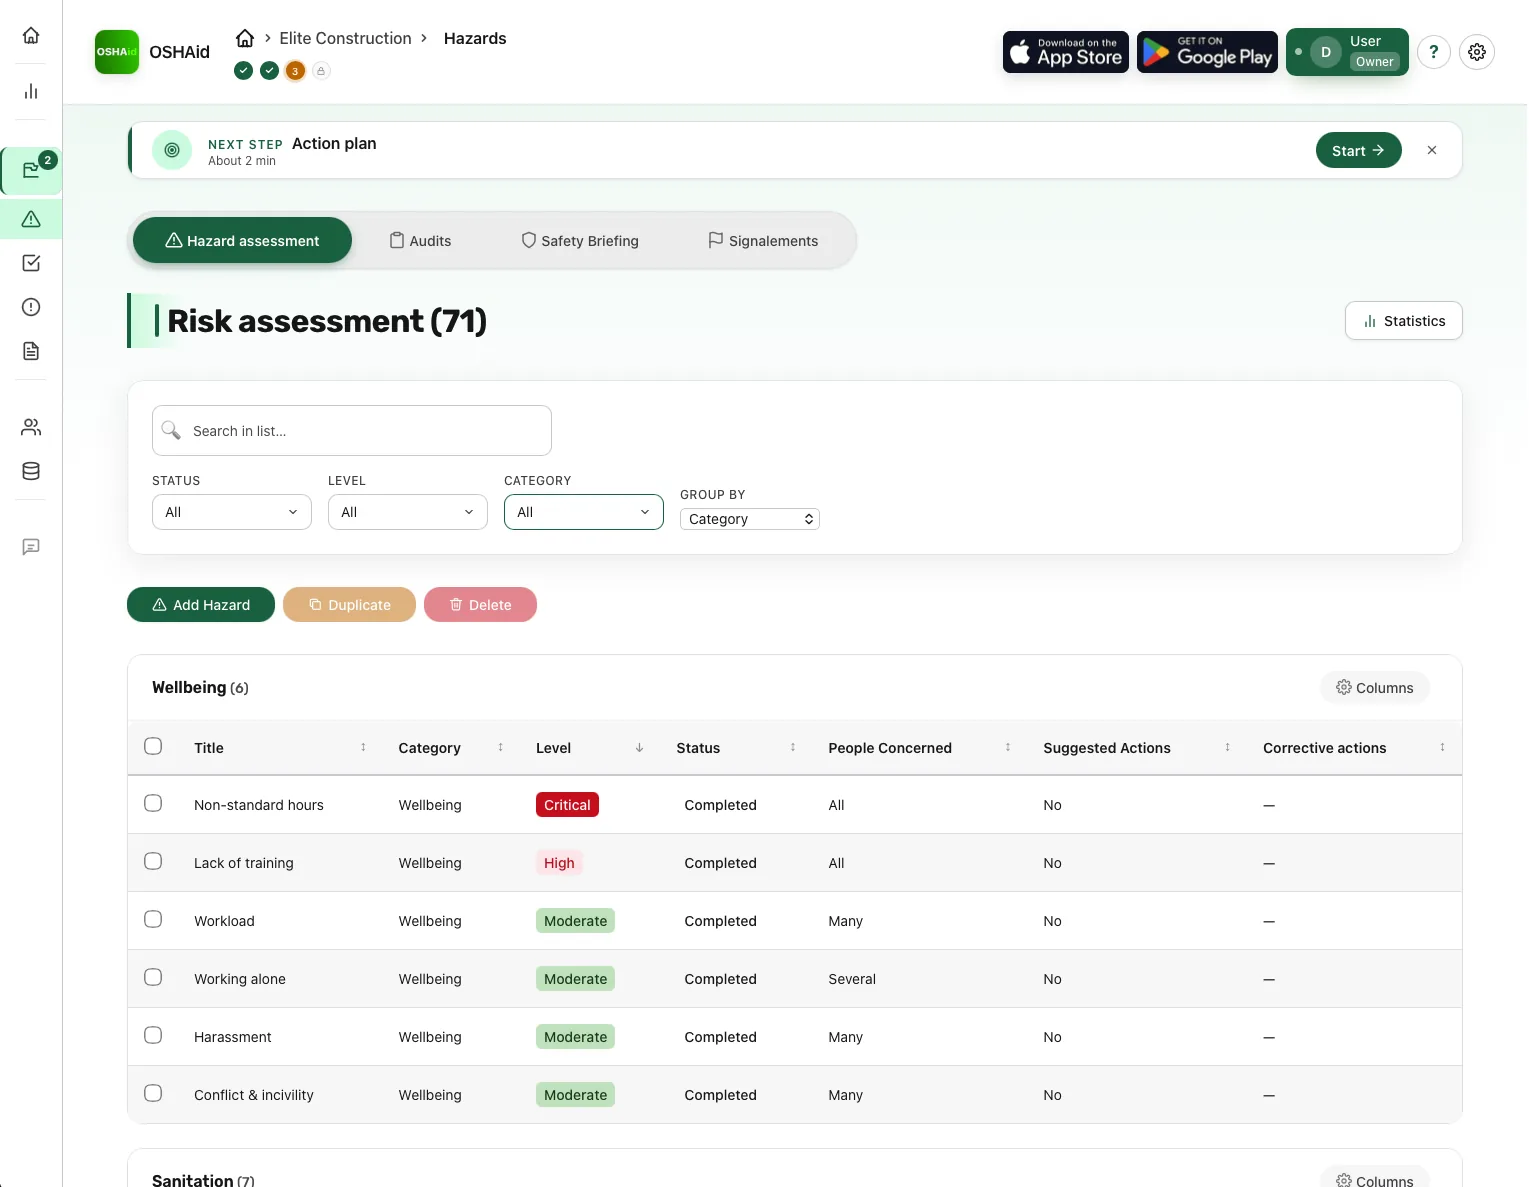This screenshot has width=1529, height=1187.
Task: Check the Workload row checkbox
Action: pos(153,919)
